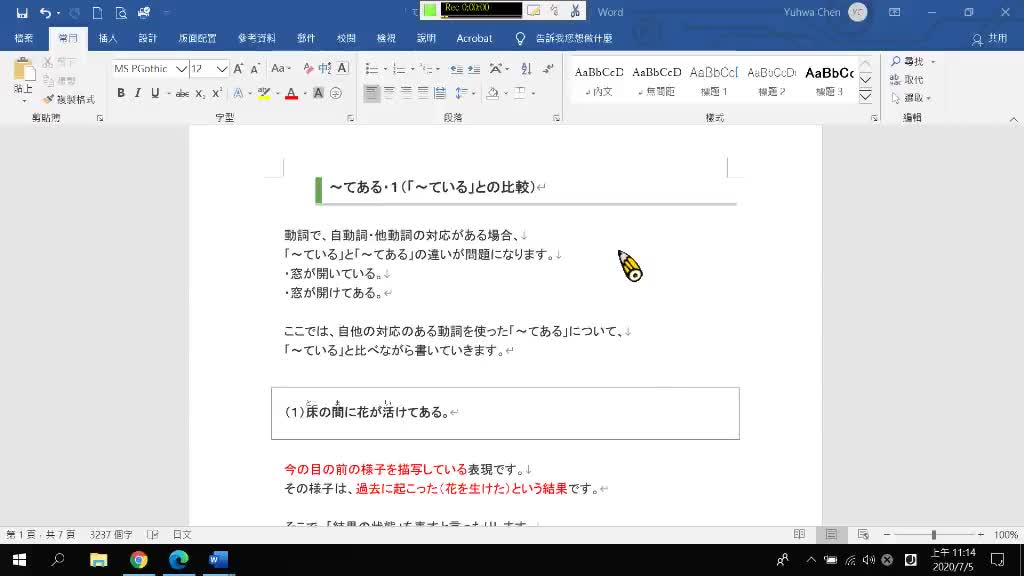Image resolution: width=1024 pixels, height=576 pixels.
Task: Open the font size dropdown
Action: point(221,69)
